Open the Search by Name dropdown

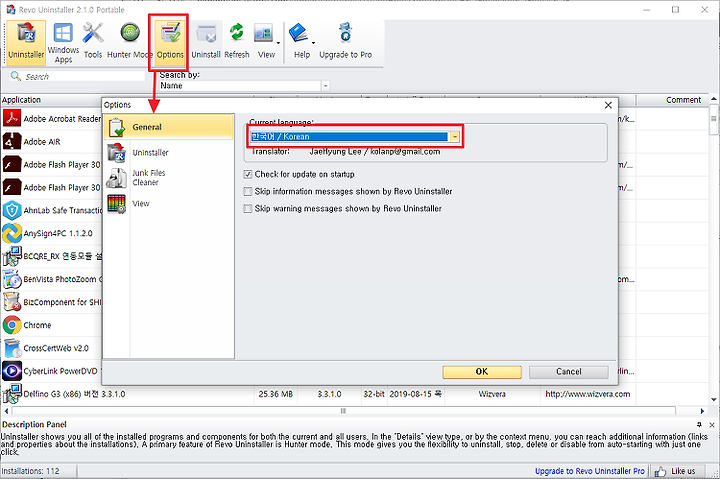pyautogui.click(x=325, y=86)
